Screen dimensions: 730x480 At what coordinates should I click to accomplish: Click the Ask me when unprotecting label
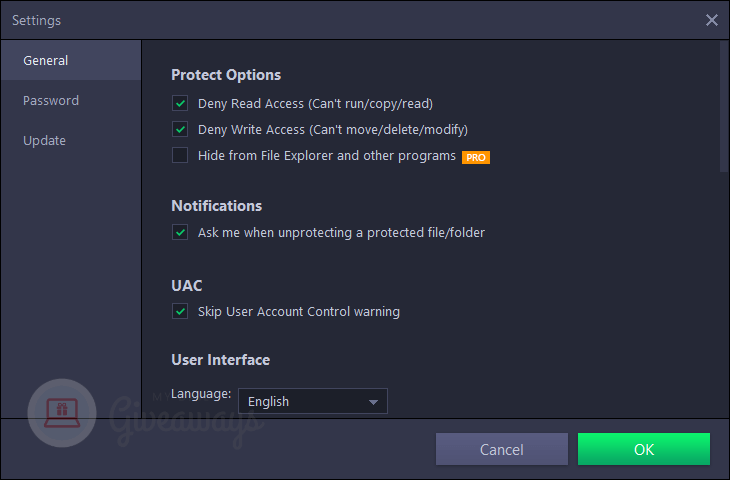tap(341, 232)
